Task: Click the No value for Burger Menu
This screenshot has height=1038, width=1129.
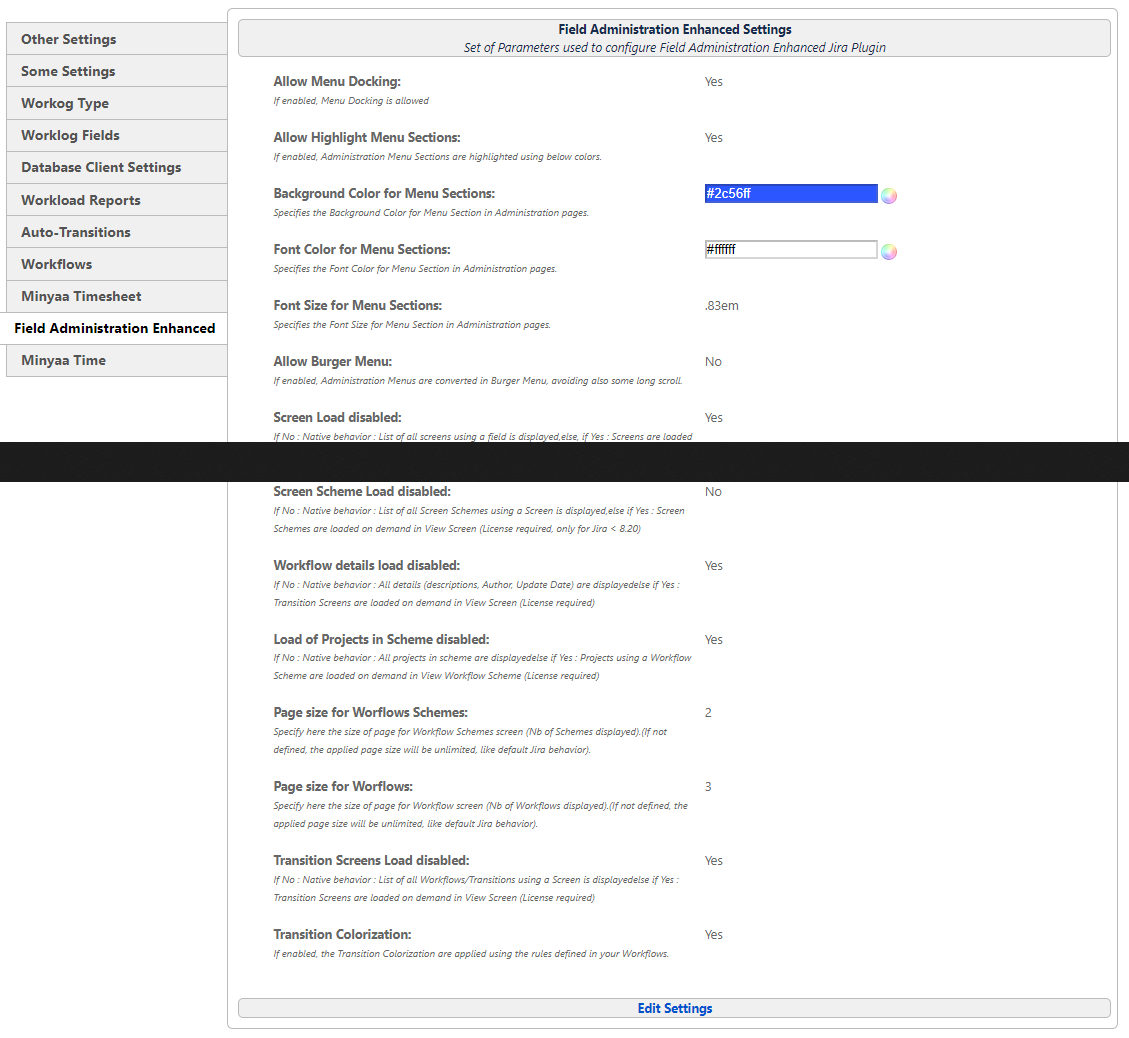Action: [x=713, y=361]
